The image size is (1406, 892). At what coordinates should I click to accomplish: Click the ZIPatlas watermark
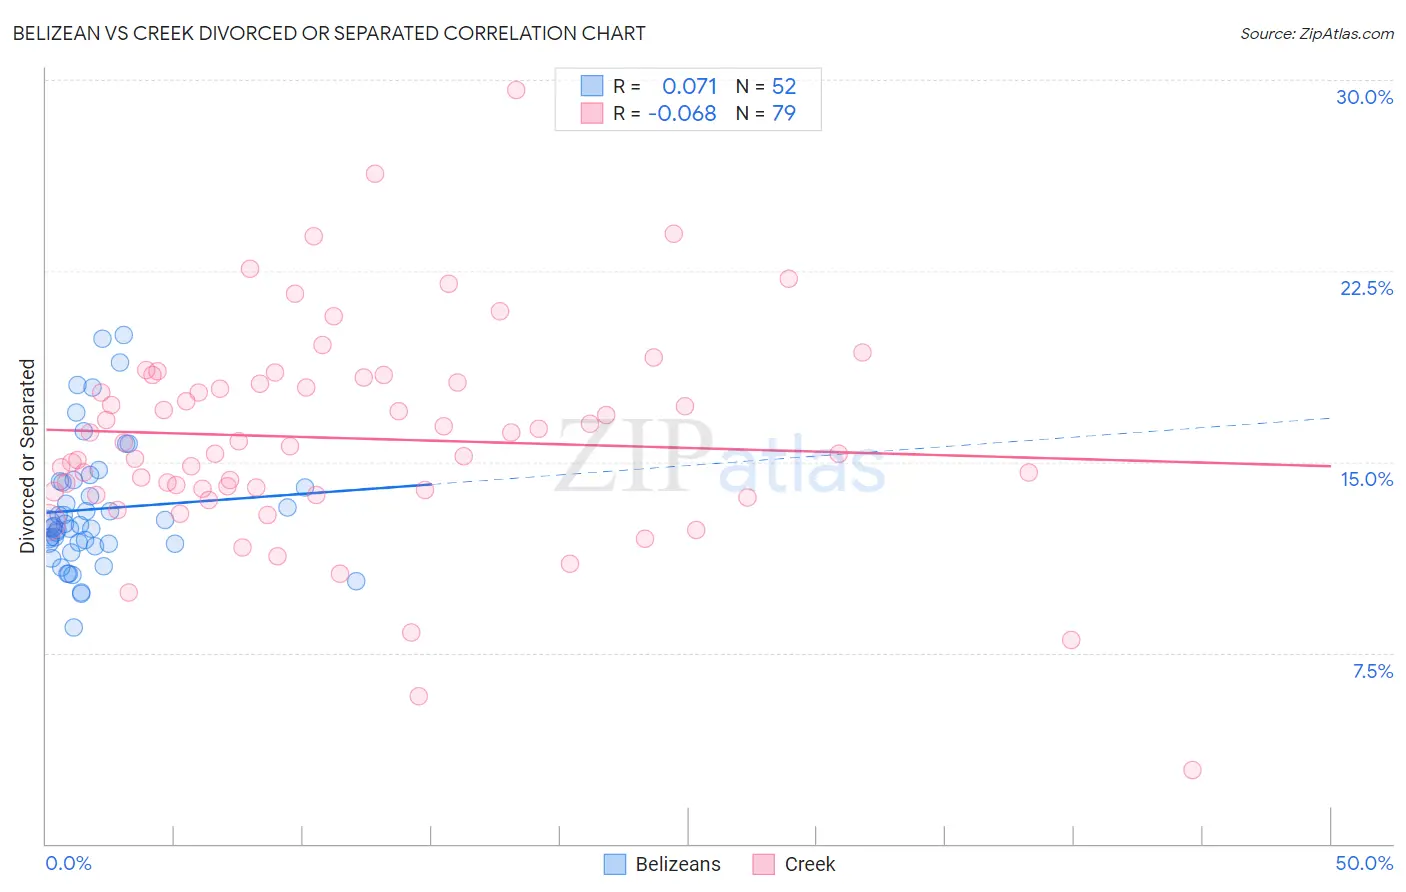pyautogui.click(x=720, y=456)
